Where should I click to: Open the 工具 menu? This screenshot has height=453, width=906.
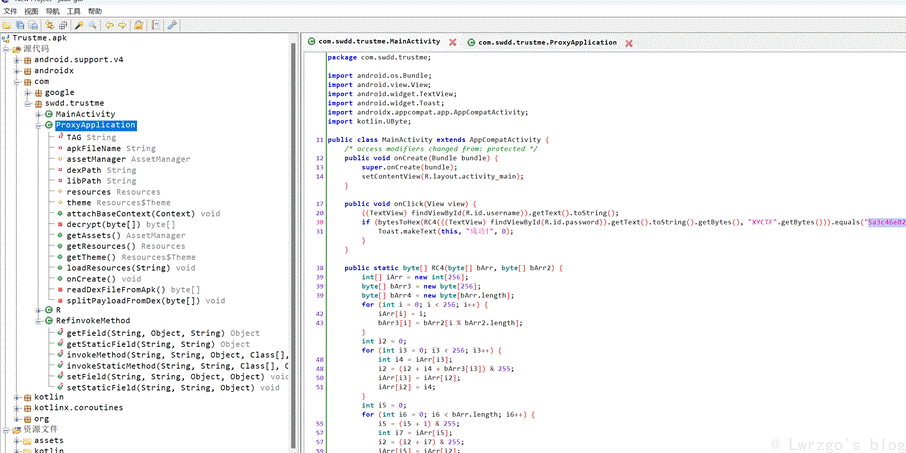coord(73,11)
